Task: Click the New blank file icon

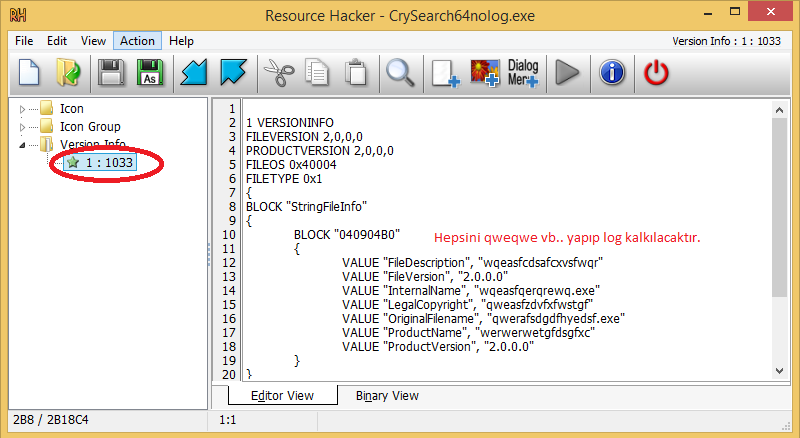Action: coord(29,73)
